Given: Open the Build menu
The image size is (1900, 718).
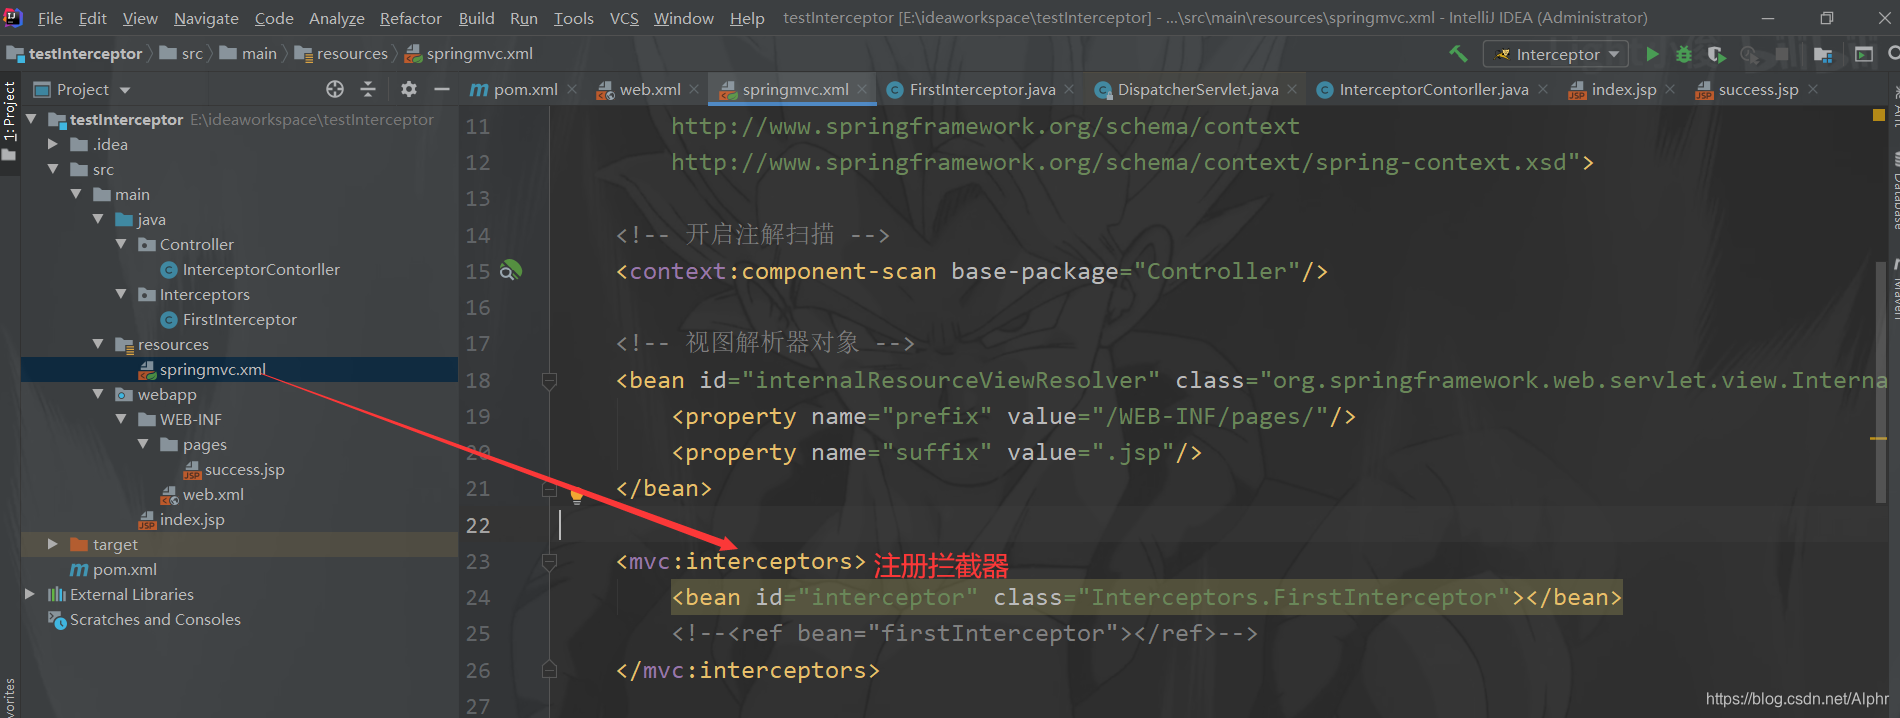Looking at the screenshot, I should click(476, 18).
